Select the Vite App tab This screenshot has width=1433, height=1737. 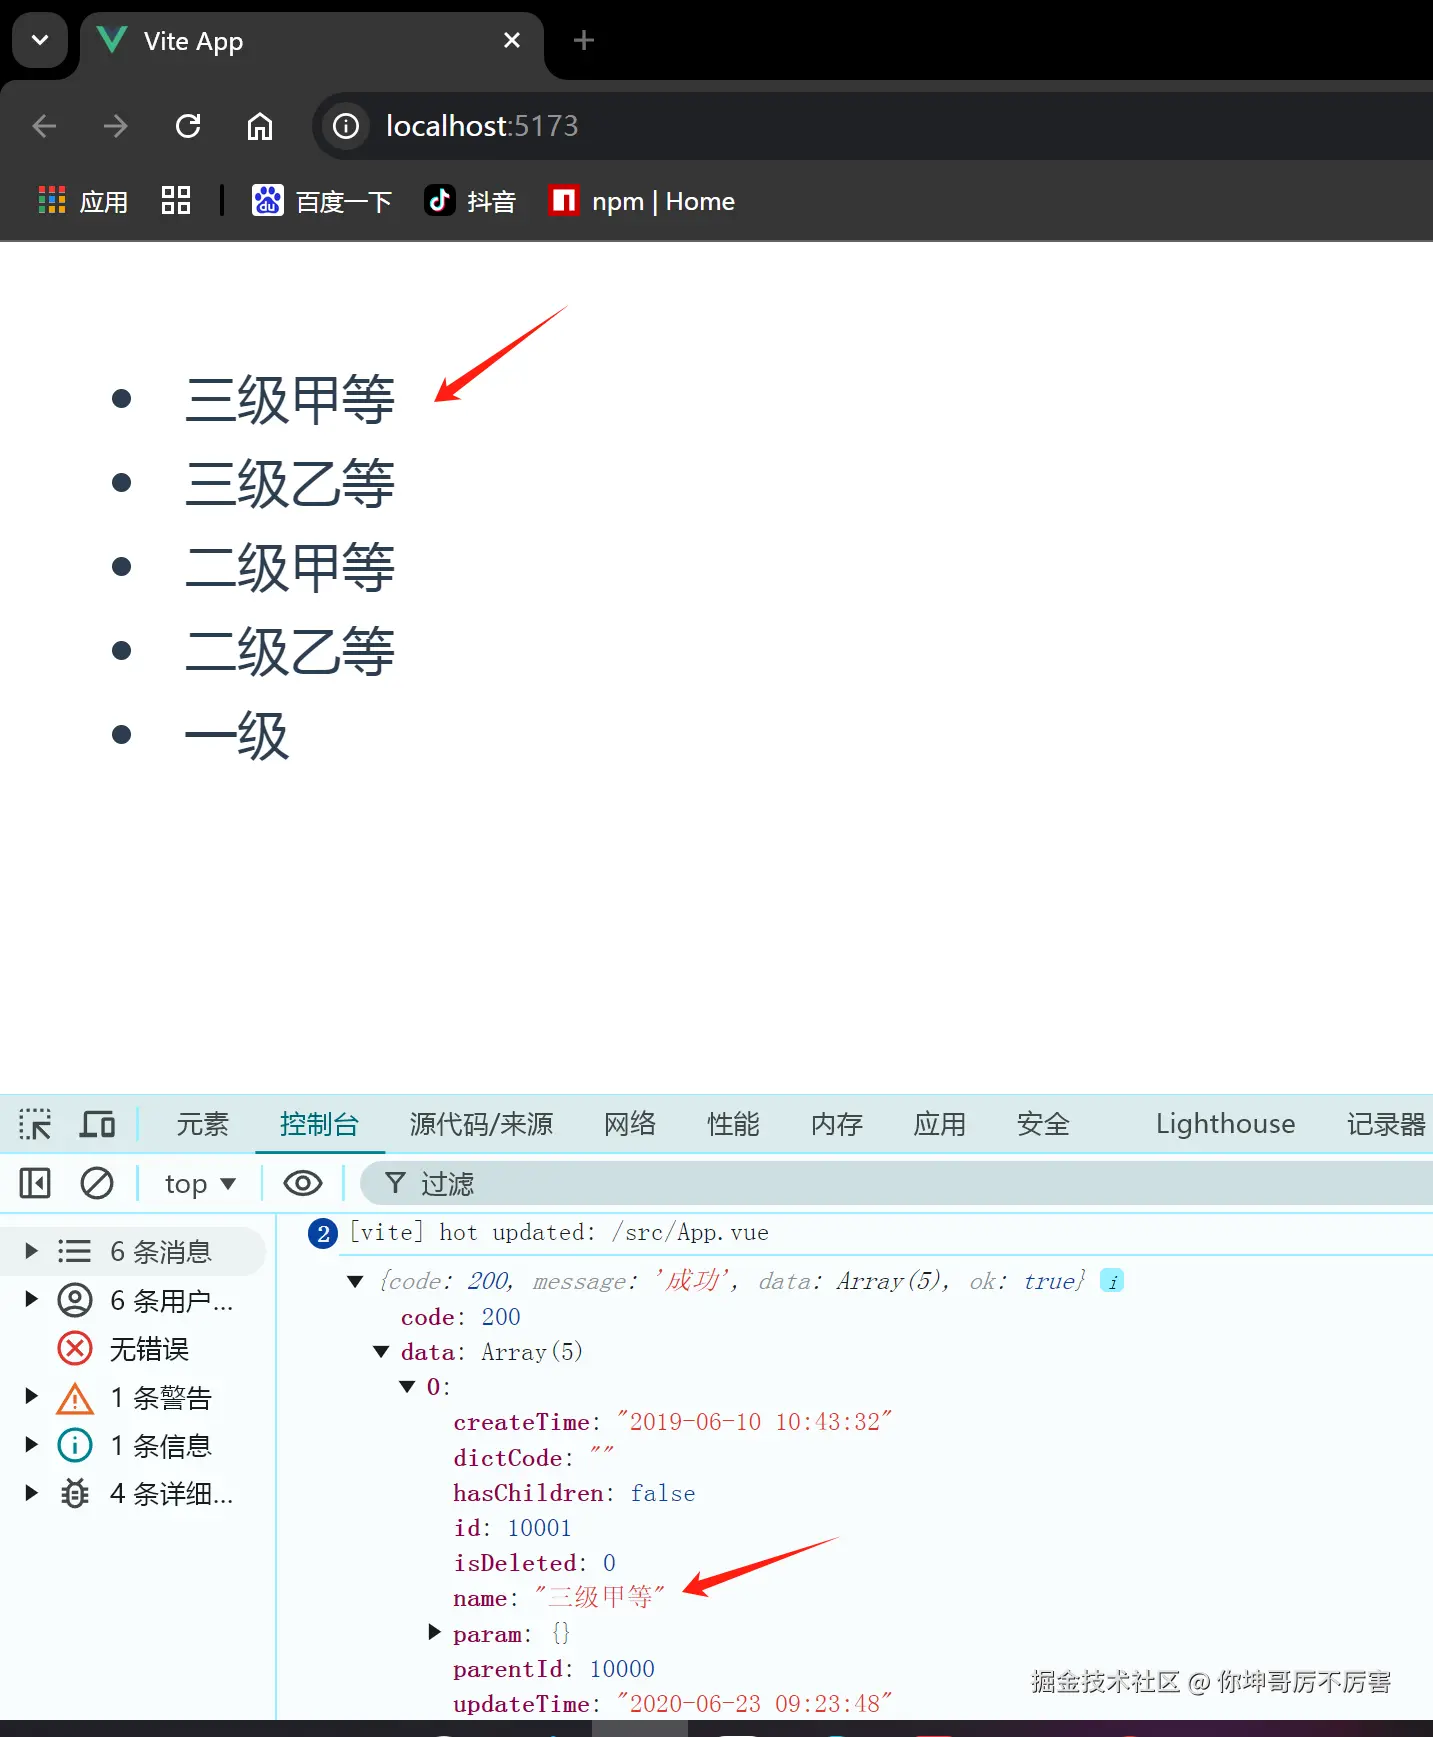tap(312, 42)
